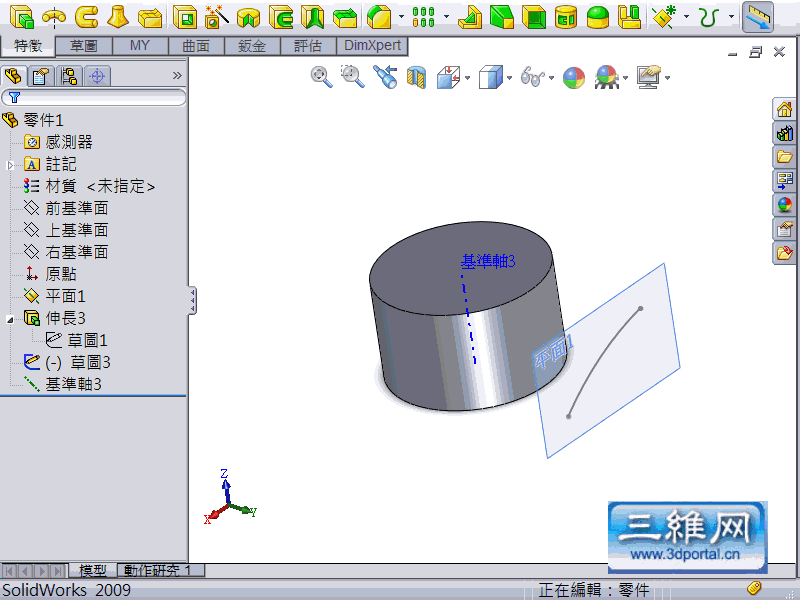Select the Extruded Boss/Base tool
Image resolution: width=800 pixels, height=600 pixels.
coord(21,17)
